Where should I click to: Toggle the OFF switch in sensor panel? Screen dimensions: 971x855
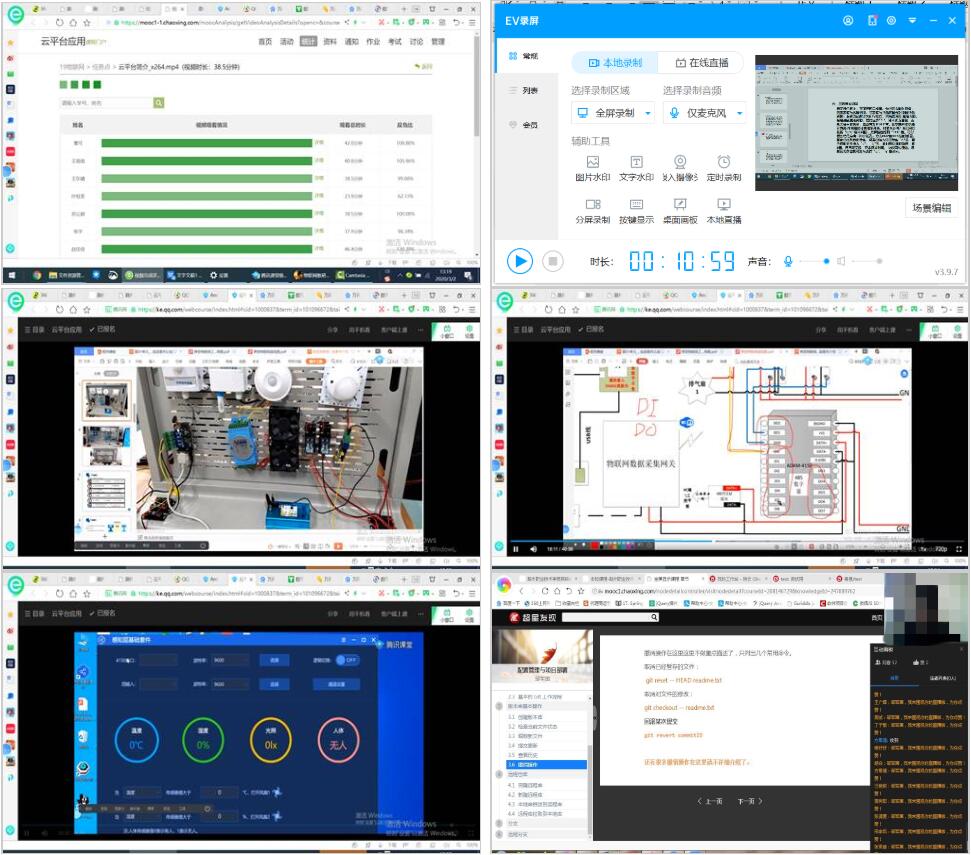click(347, 660)
